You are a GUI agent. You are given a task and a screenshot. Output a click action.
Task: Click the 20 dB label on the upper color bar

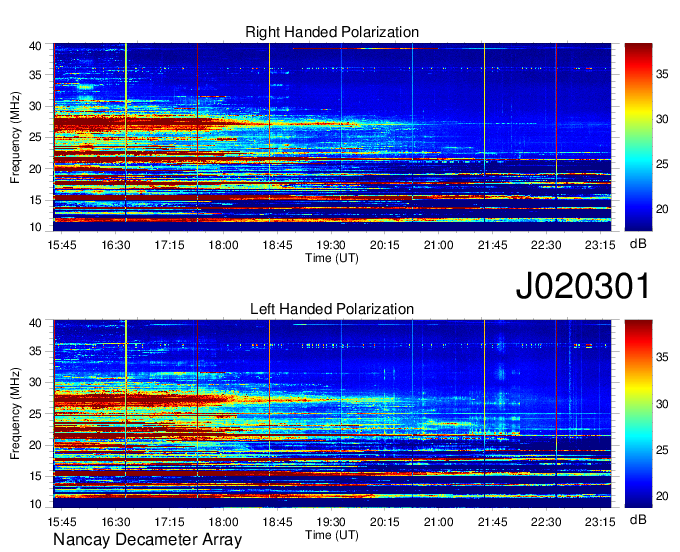(x=663, y=209)
